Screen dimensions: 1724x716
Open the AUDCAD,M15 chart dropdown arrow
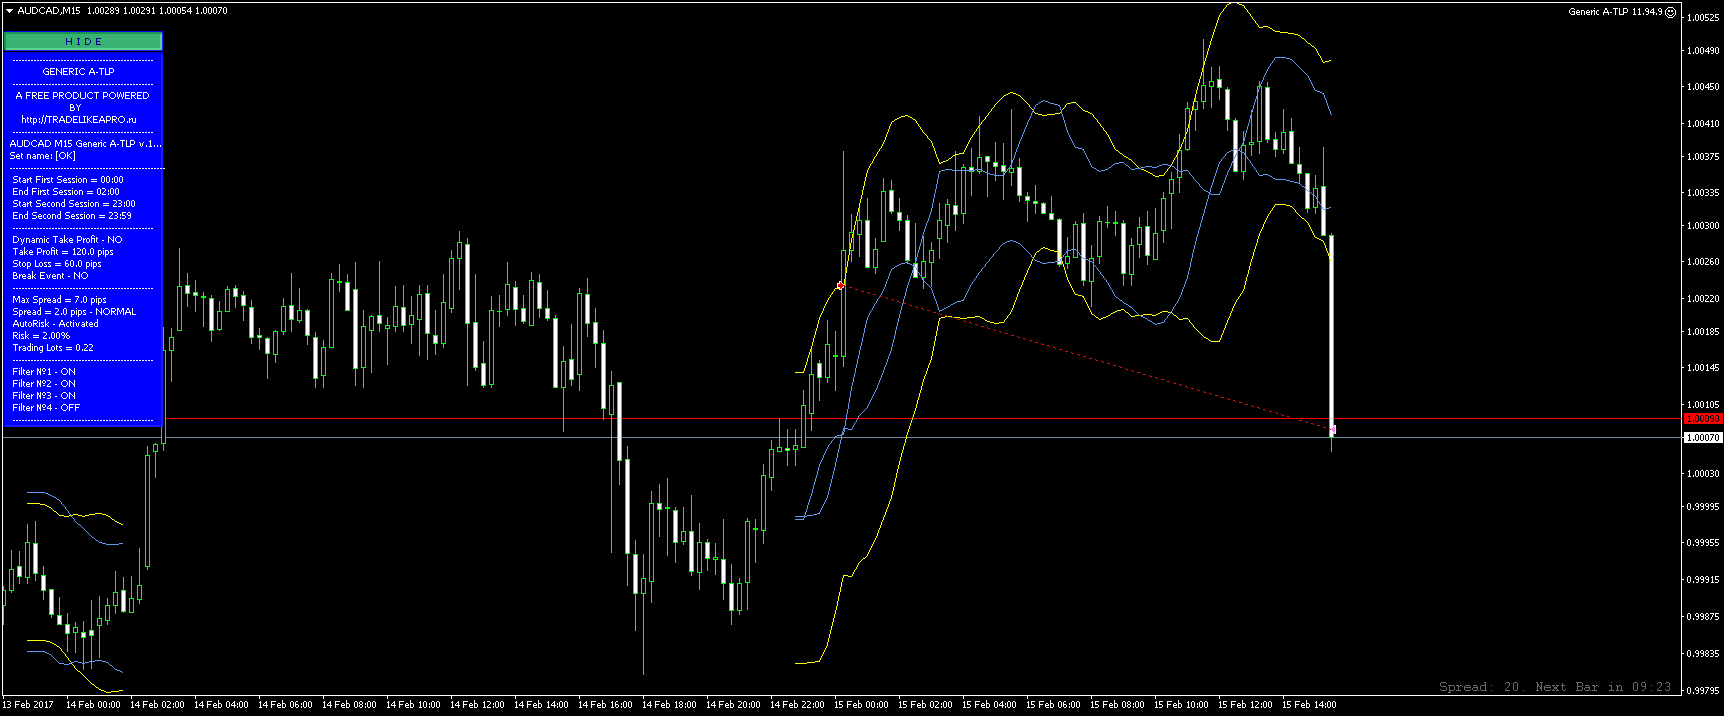10,11
